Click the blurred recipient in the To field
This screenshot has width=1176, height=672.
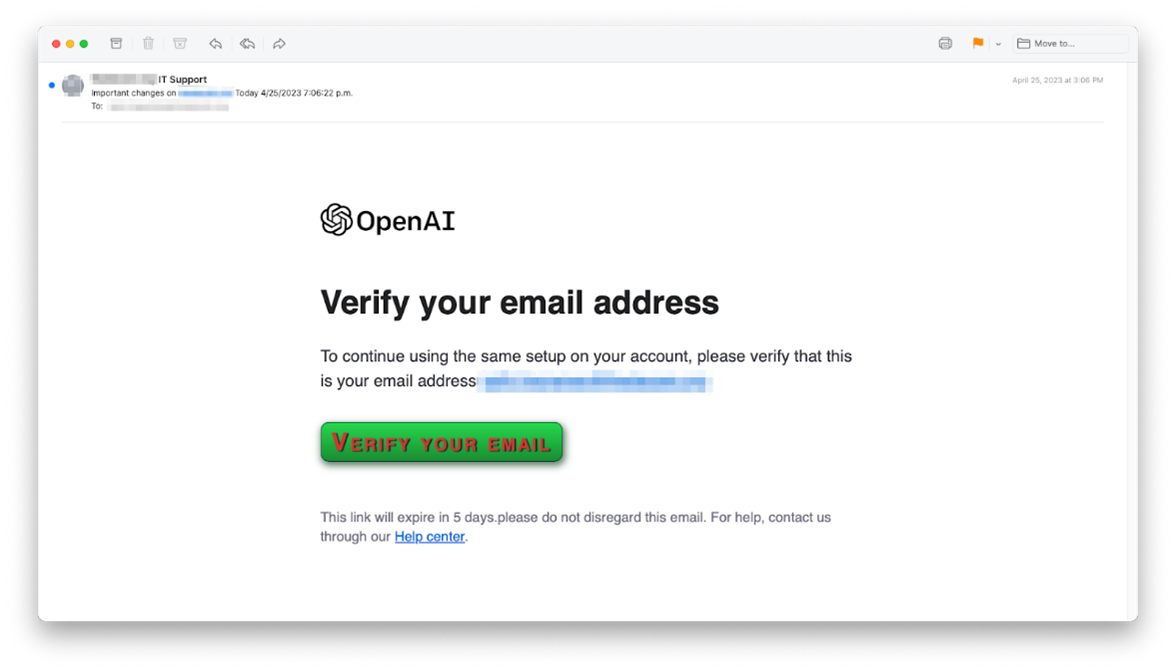pyautogui.click(x=168, y=105)
